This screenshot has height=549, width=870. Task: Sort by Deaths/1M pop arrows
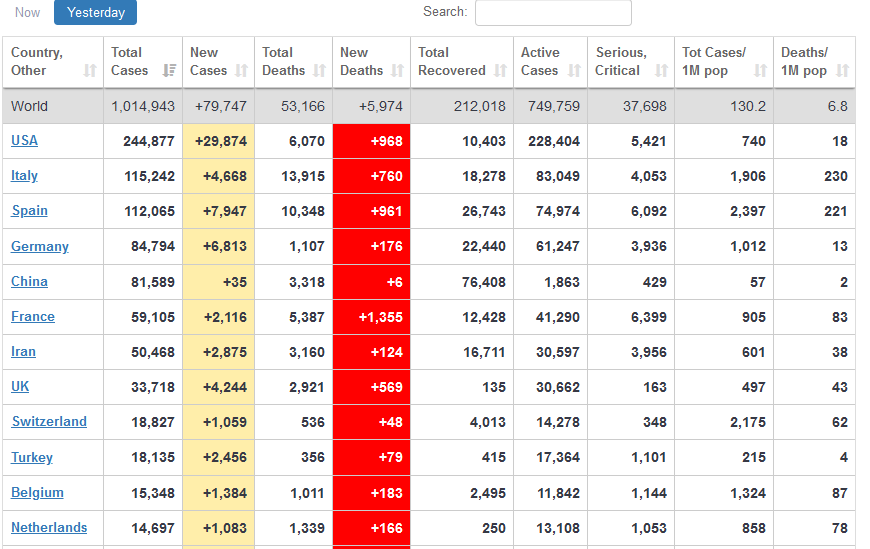coord(842,71)
